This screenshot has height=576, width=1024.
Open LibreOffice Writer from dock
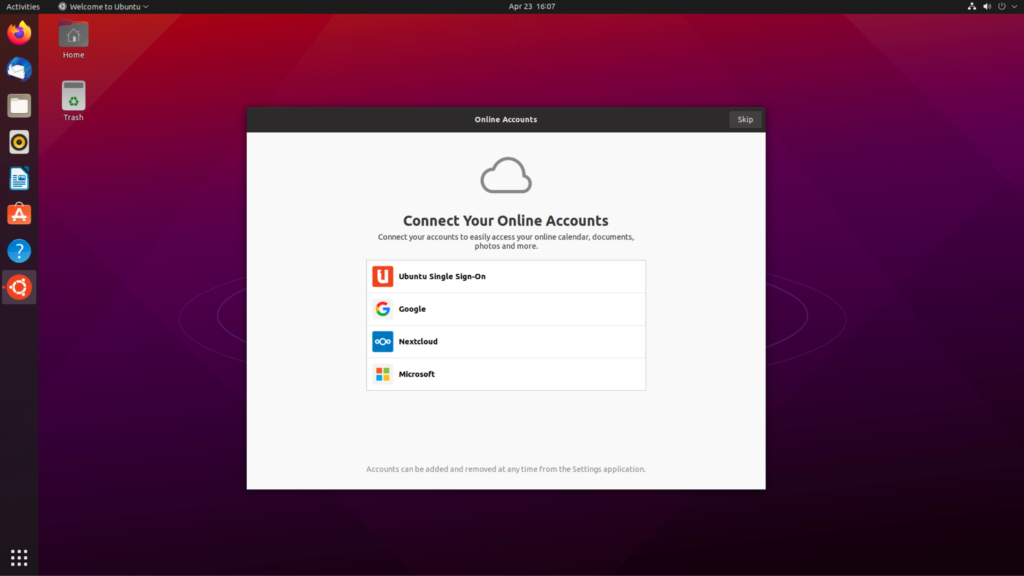pyautogui.click(x=19, y=178)
